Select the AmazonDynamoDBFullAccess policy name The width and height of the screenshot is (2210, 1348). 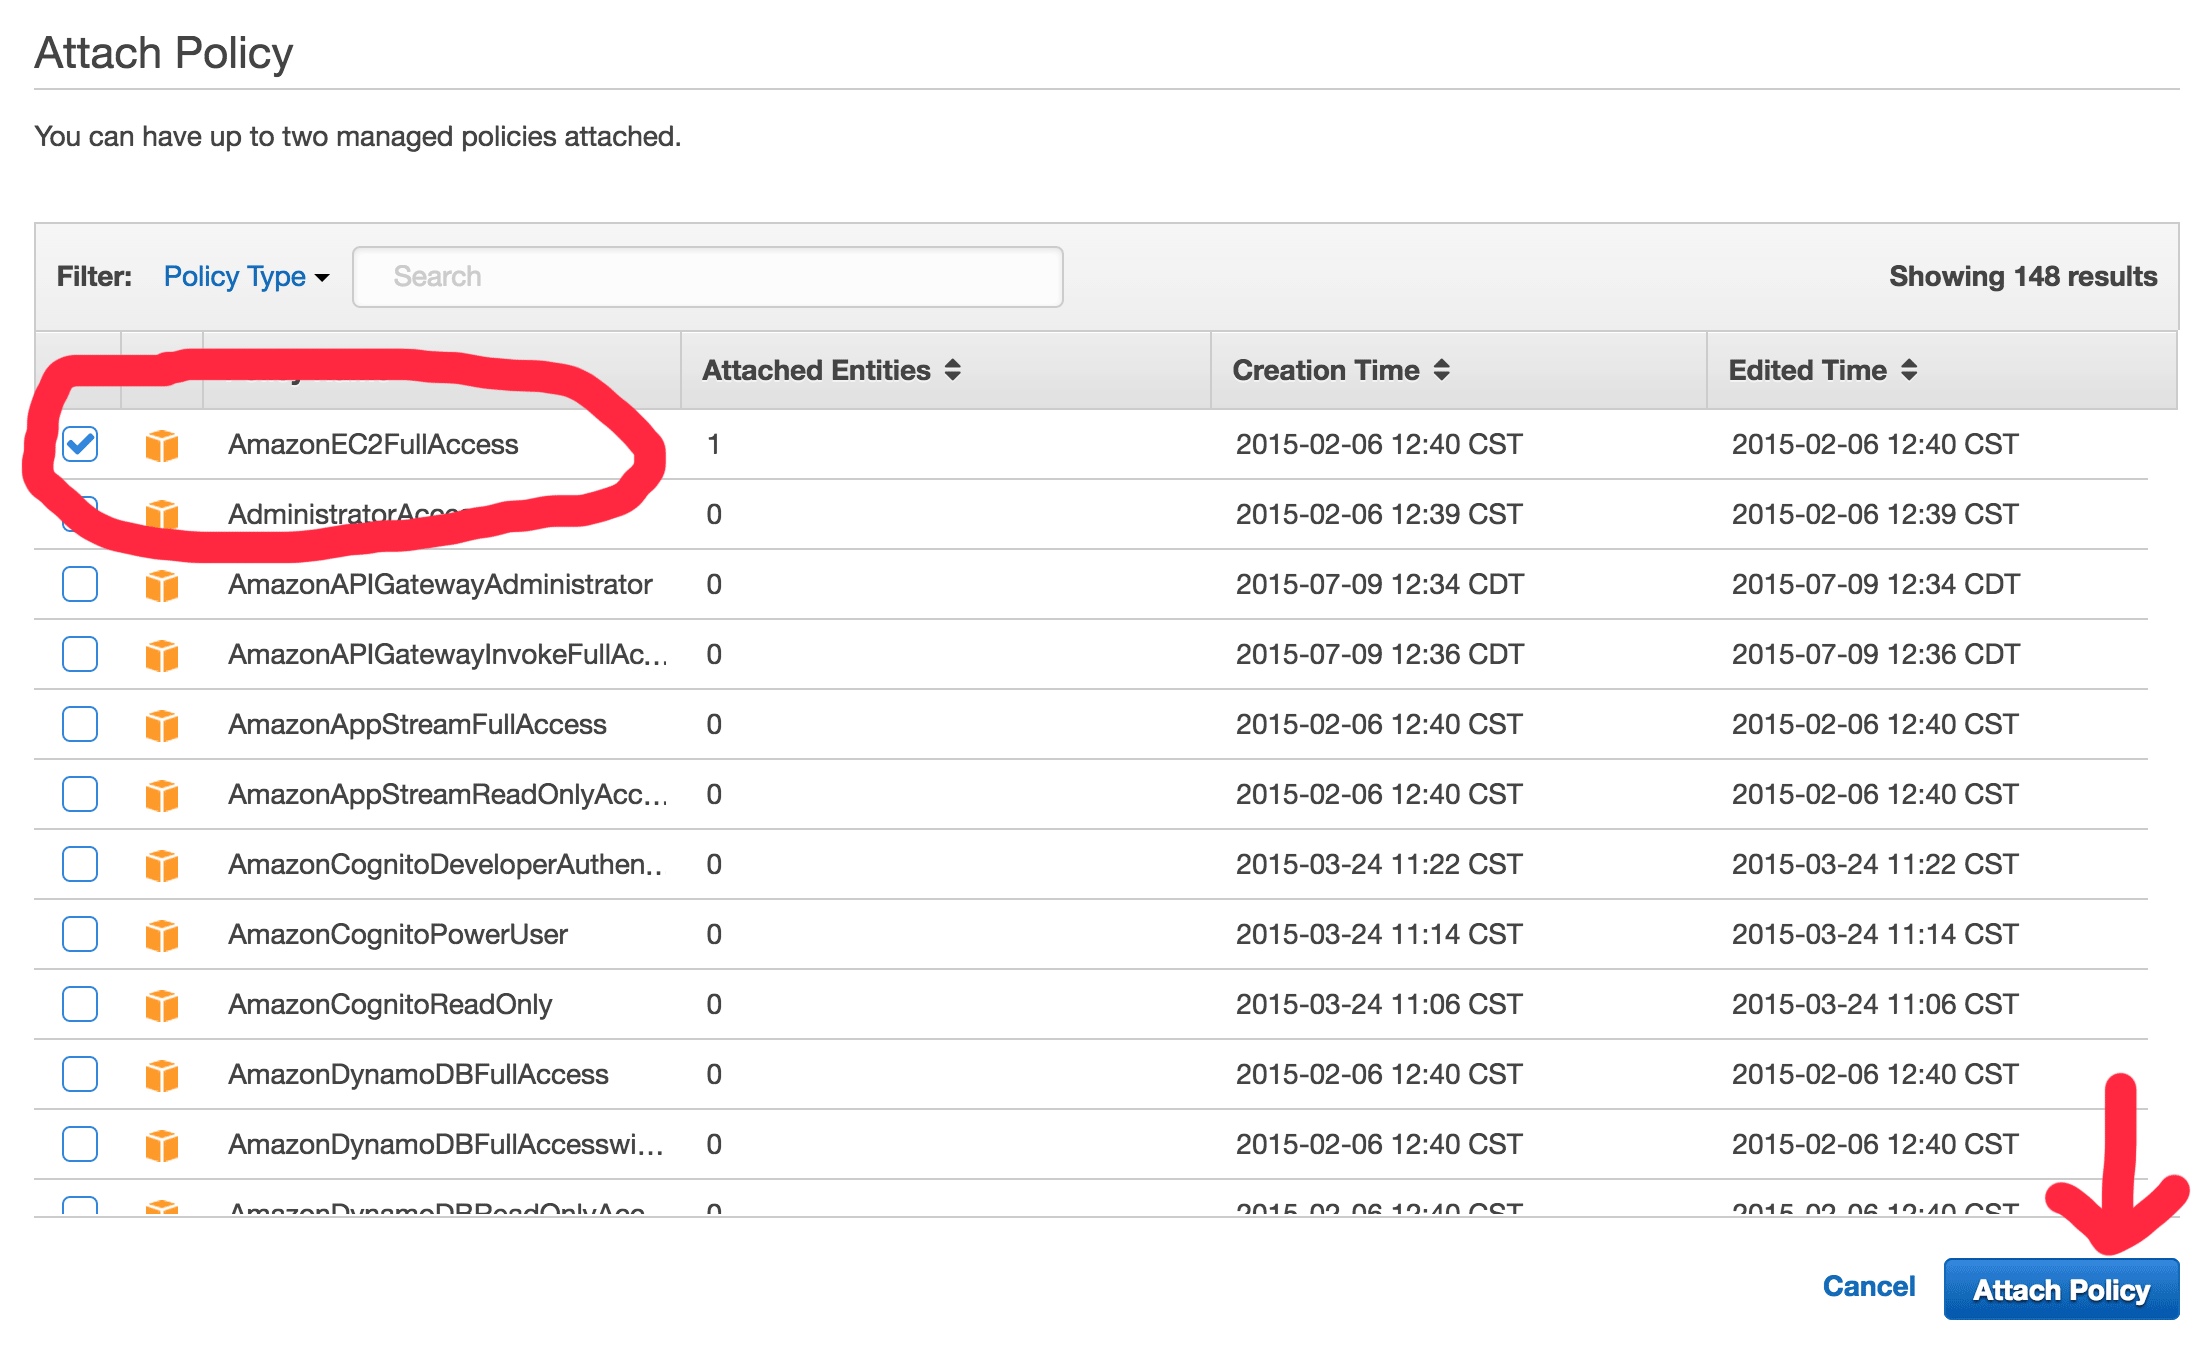(418, 1075)
